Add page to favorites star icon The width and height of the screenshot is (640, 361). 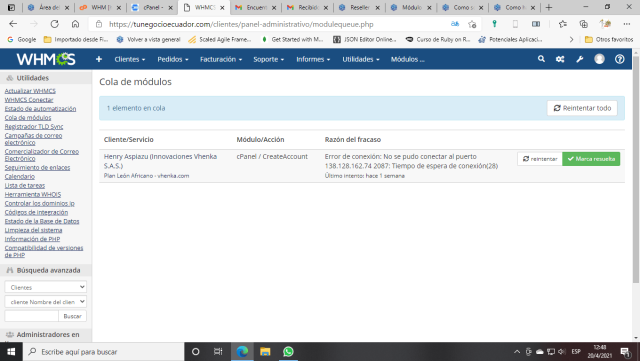(472, 24)
